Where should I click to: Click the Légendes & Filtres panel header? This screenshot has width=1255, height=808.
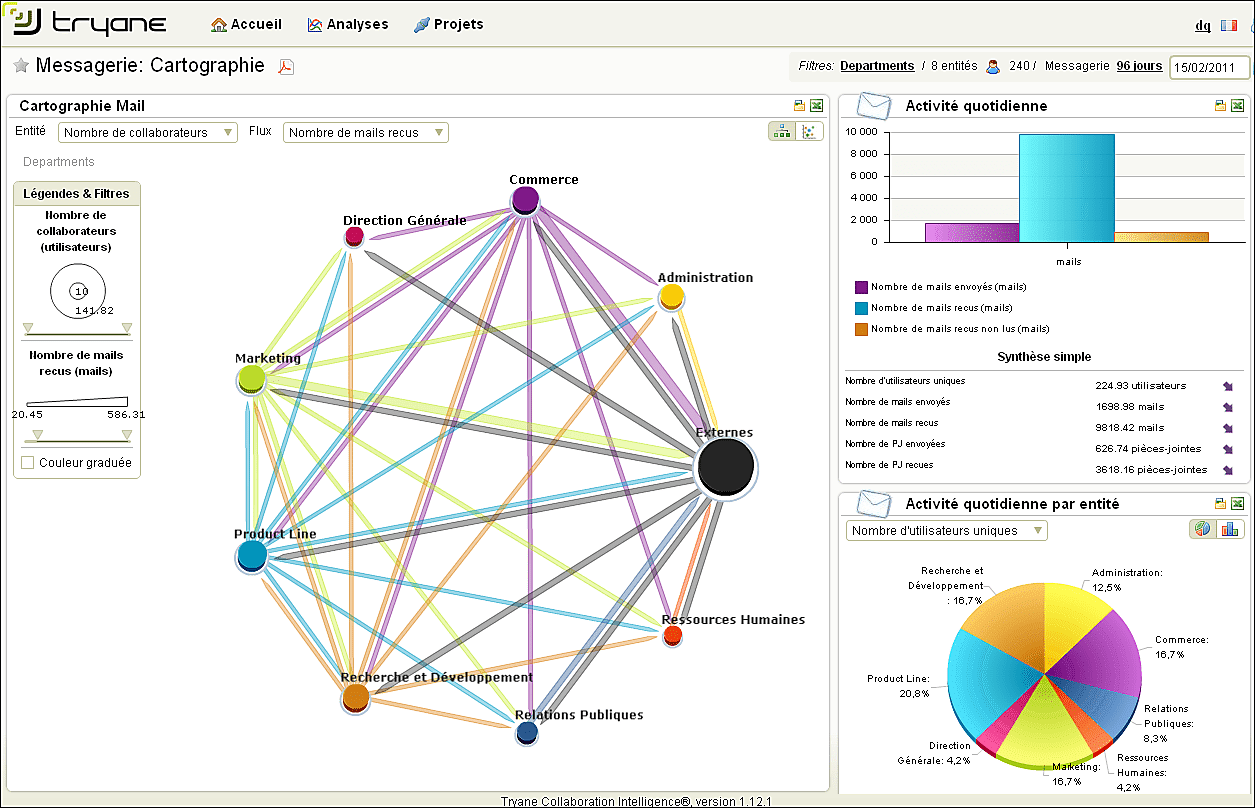click(77, 194)
